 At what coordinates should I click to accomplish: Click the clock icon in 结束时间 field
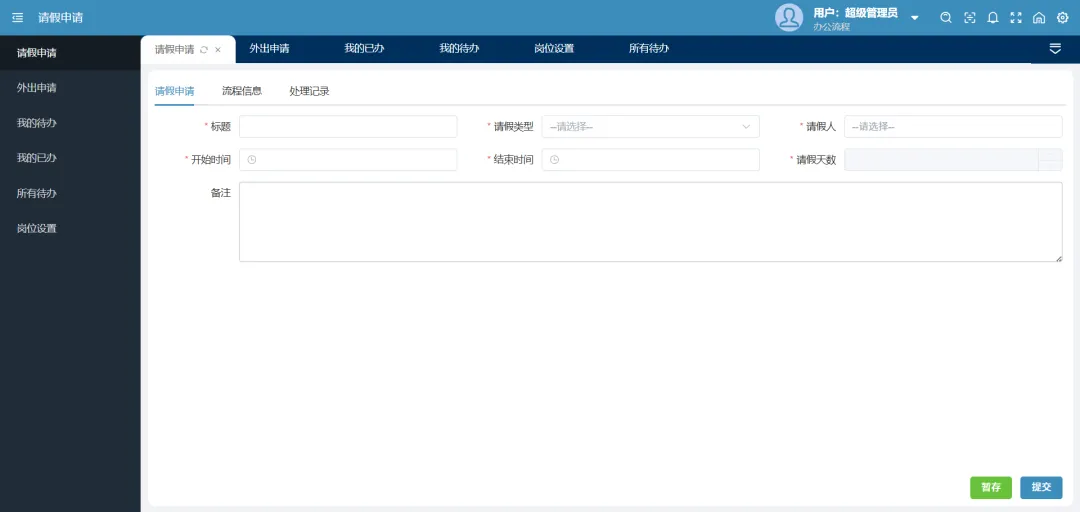[554, 160]
